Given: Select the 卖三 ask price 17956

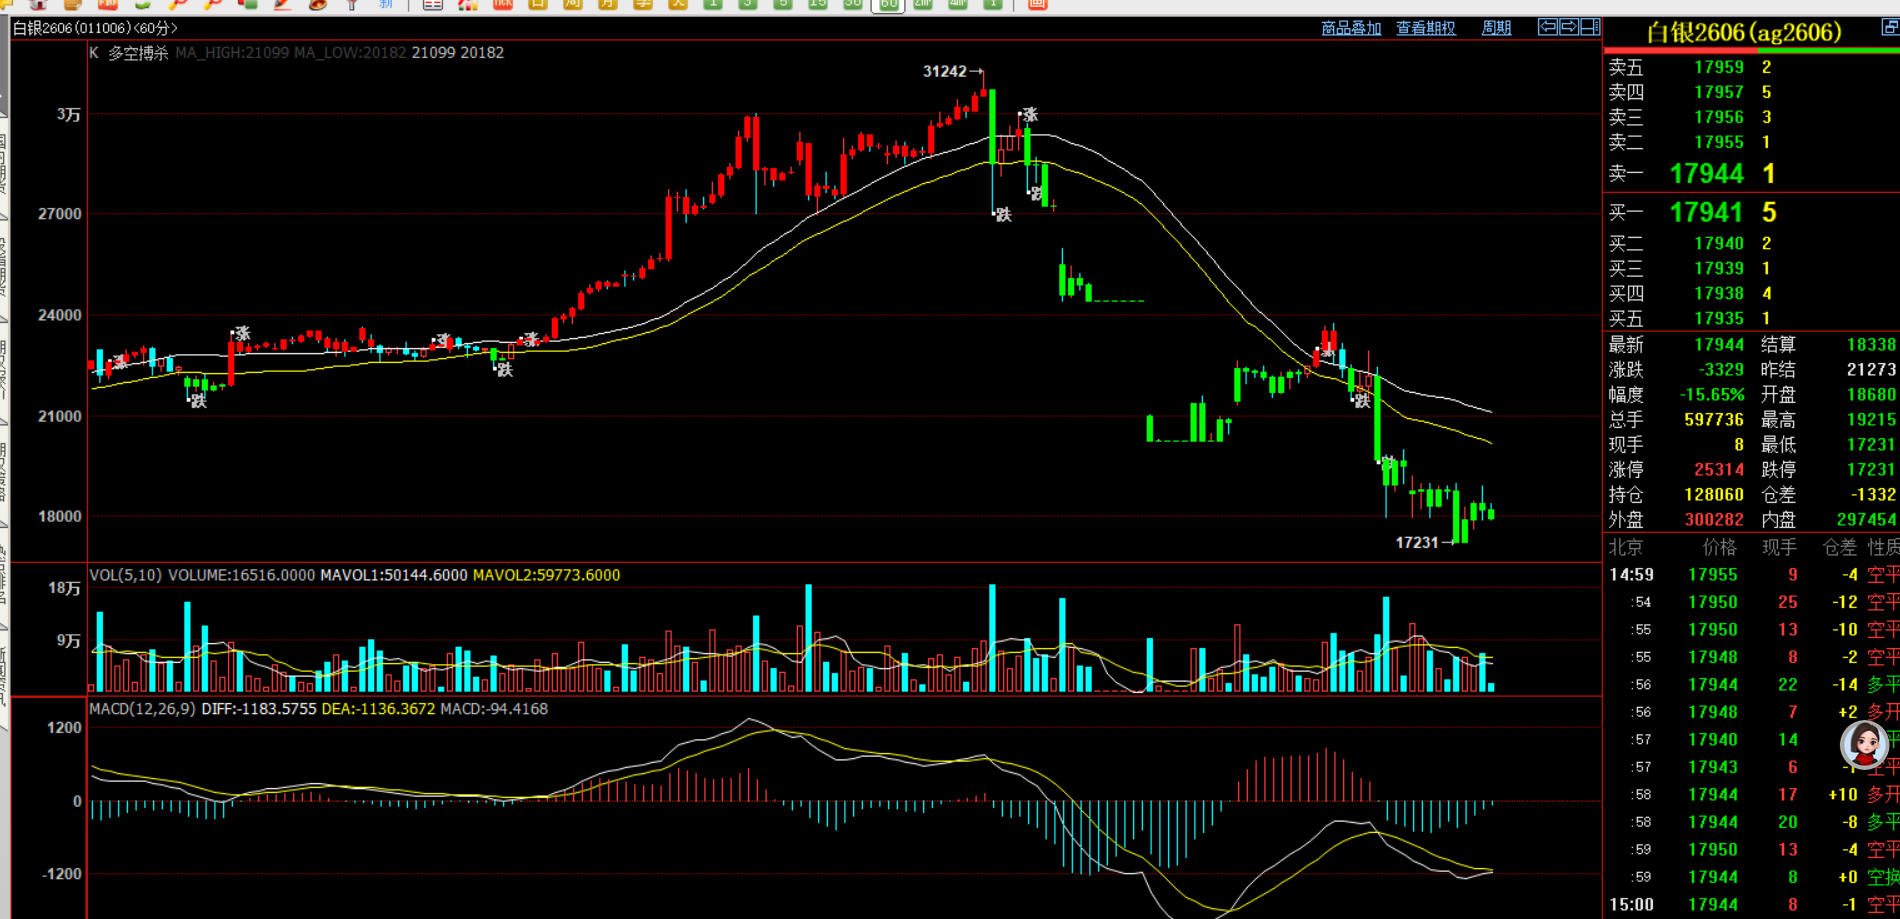Looking at the screenshot, I should [1719, 117].
